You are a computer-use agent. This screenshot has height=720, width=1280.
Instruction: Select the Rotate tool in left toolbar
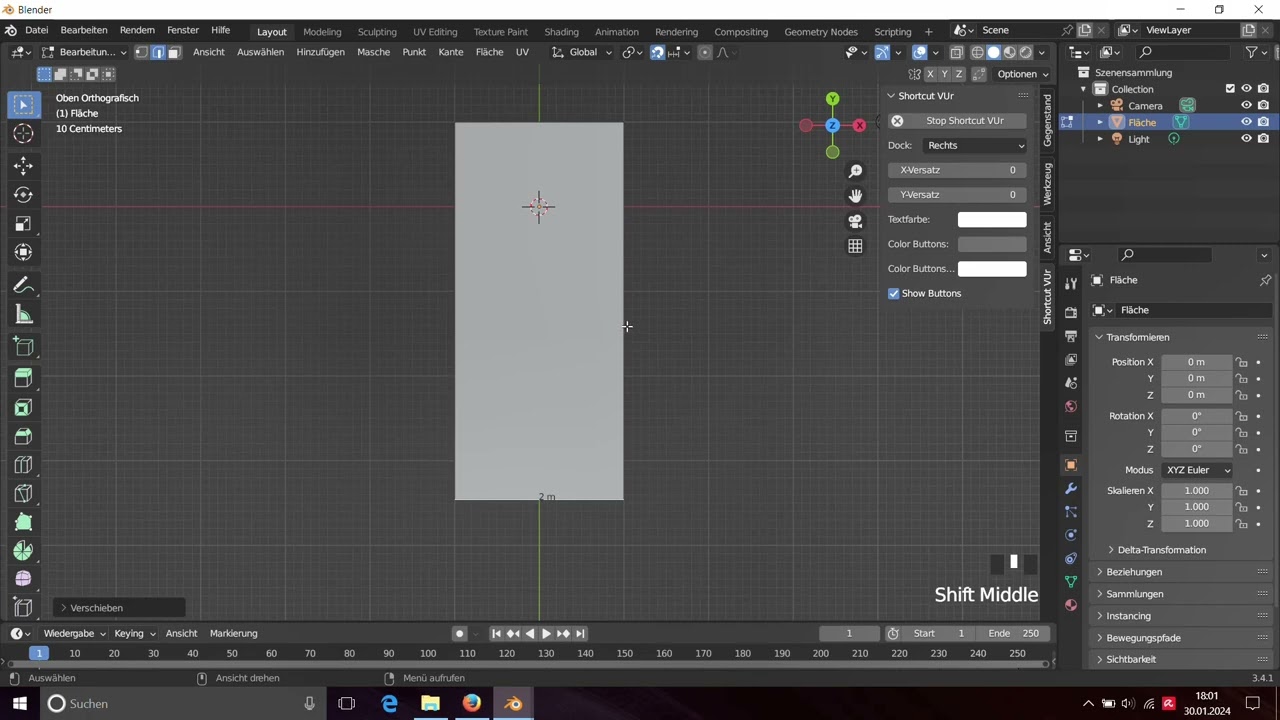point(24,195)
